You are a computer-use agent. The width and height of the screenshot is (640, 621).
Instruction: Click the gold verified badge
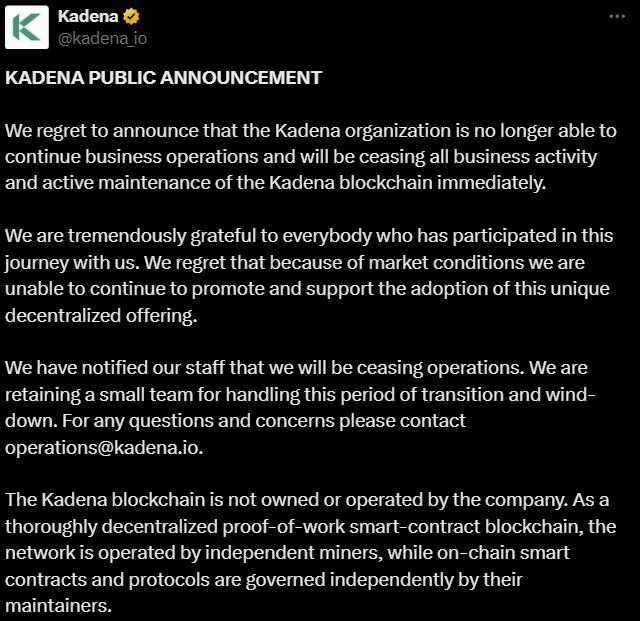[131, 17]
